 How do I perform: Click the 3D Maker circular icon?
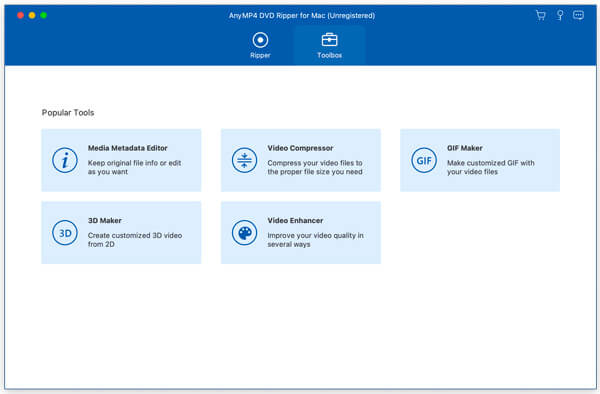coord(65,233)
